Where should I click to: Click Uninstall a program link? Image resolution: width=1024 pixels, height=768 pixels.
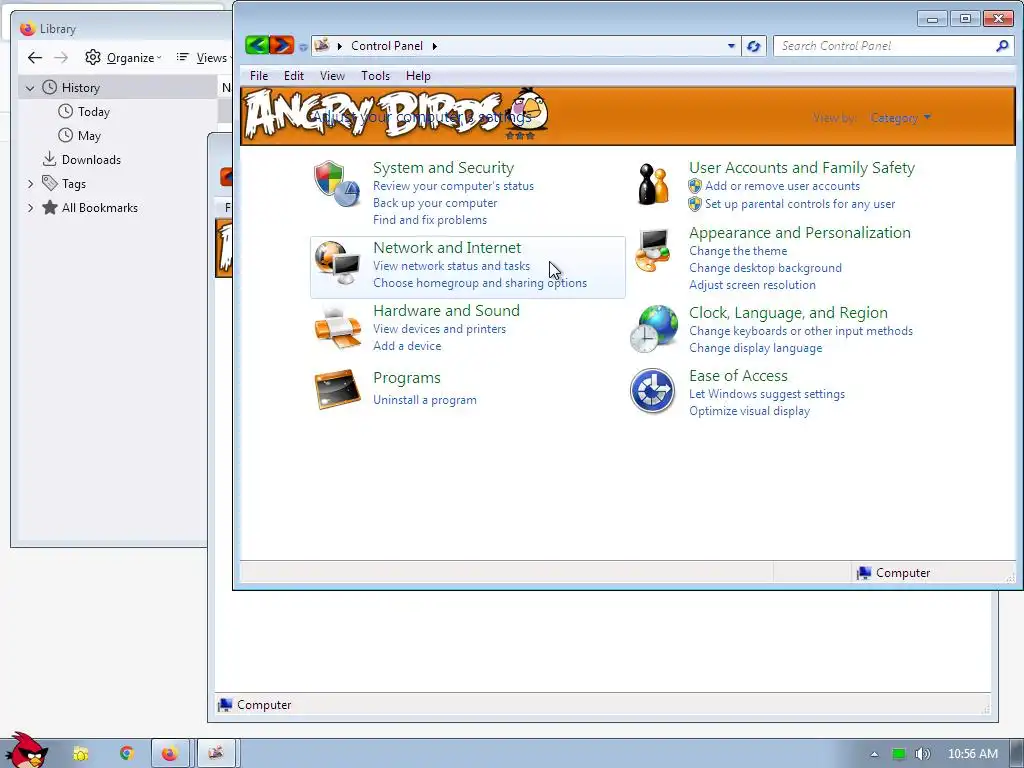pos(424,400)
